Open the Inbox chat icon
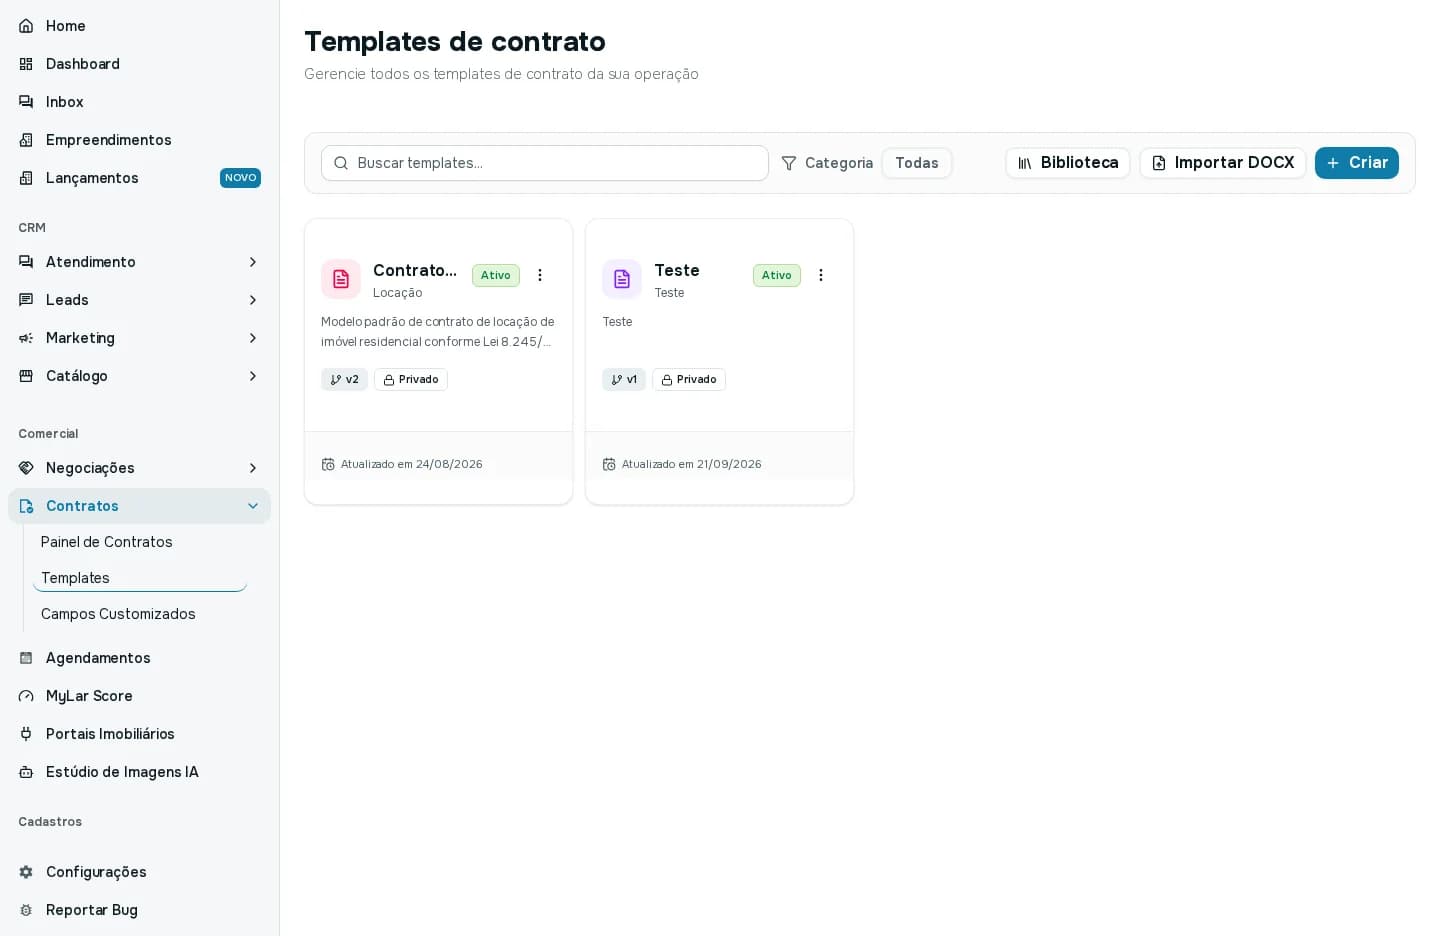 (26, 102)
